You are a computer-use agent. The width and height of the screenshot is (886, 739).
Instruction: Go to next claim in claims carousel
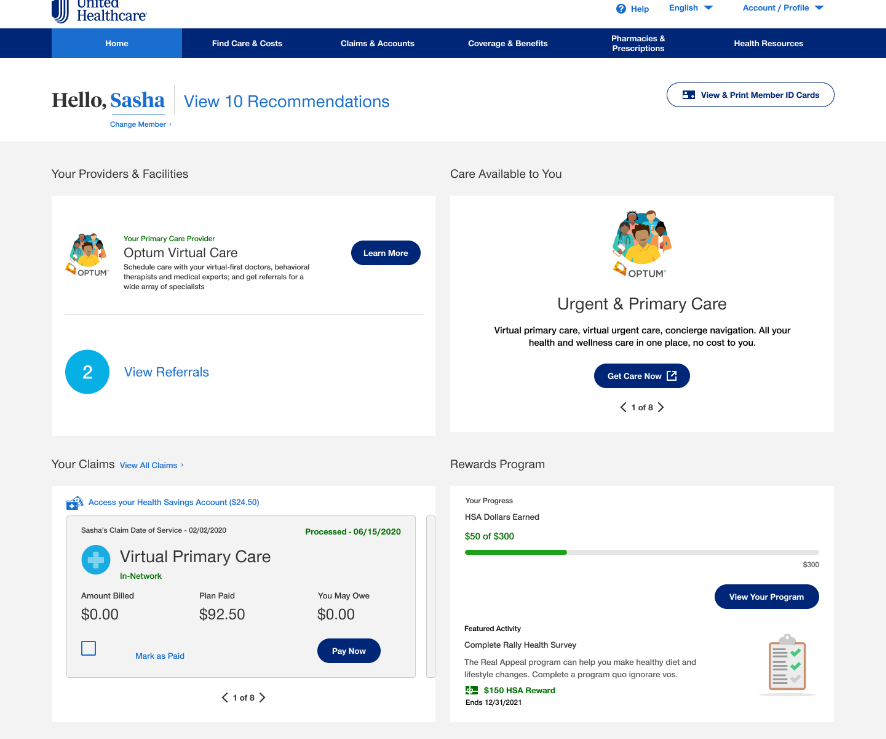coord(262,698)
